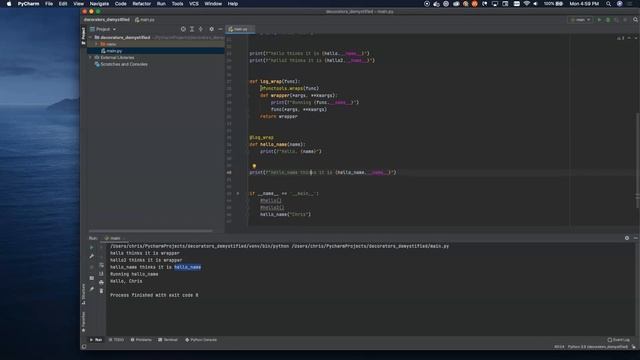Open the Event Log
This screenshot has width=640, height=360.
[618, 340]
